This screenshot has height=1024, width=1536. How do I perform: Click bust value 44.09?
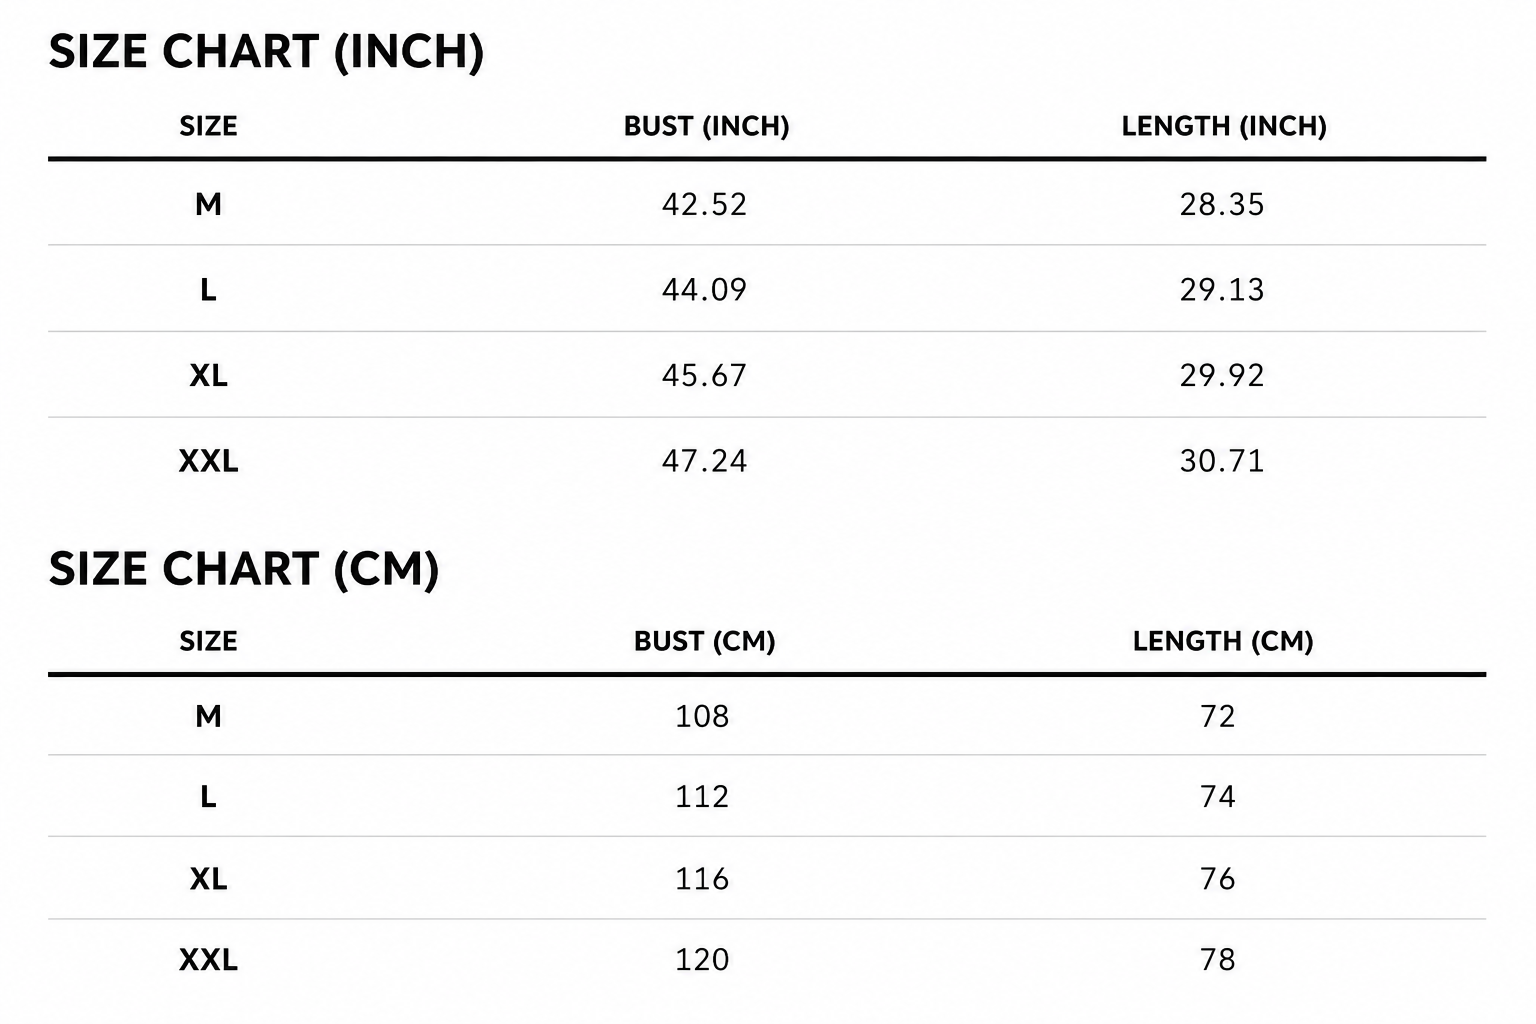click(704, 290)
